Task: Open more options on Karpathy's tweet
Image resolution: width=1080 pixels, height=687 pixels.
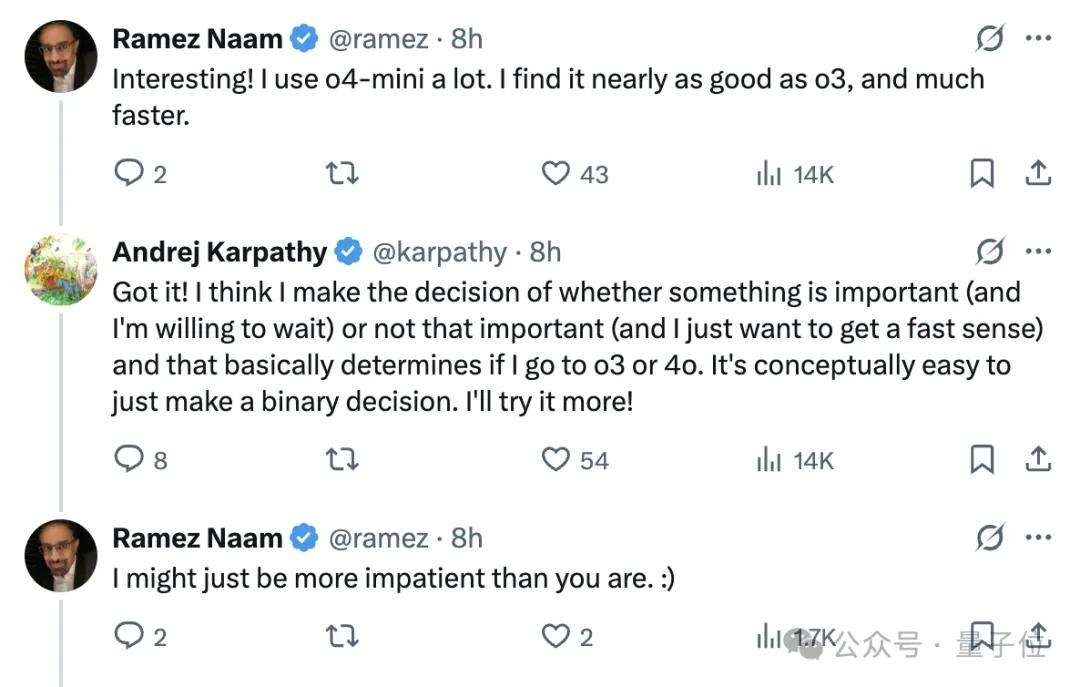Action: pyautogui.click(x=1038, y=253)
